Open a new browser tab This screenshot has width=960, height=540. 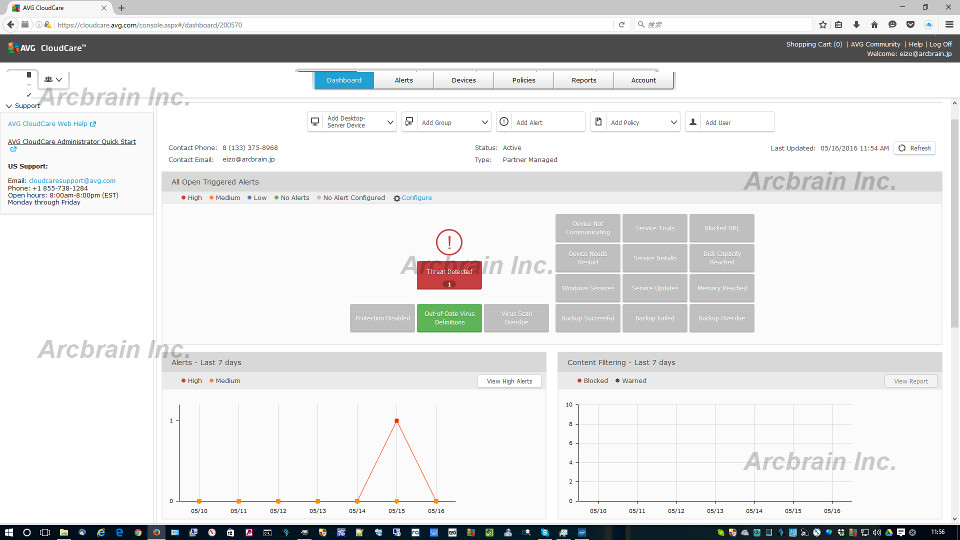click(121, 8)
